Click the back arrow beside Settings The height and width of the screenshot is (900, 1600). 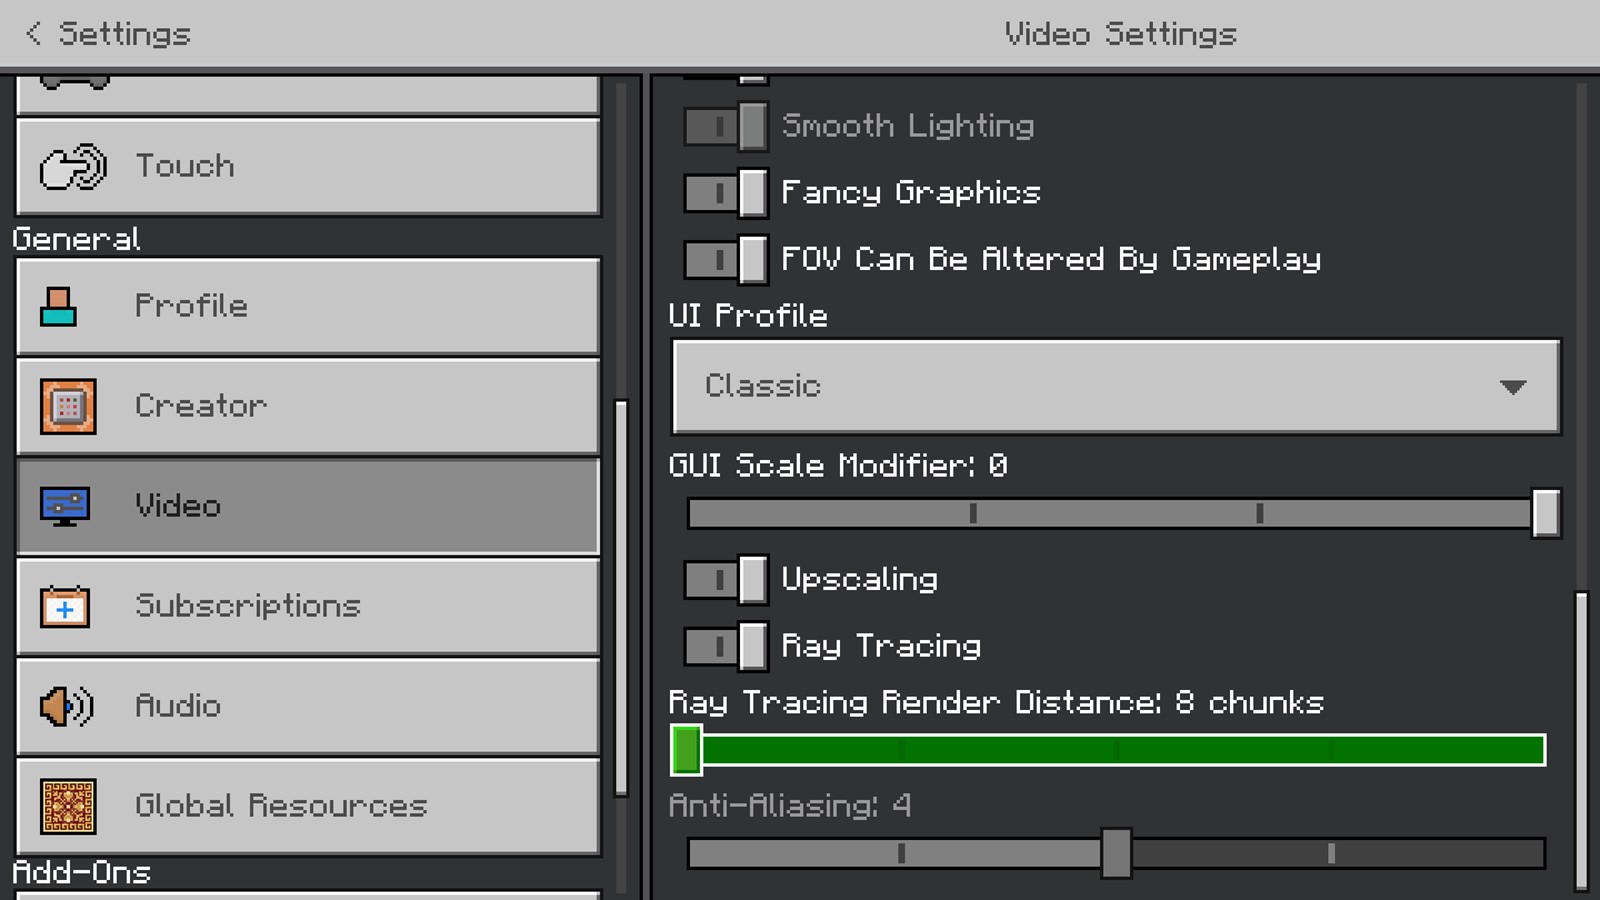(33, 33)
